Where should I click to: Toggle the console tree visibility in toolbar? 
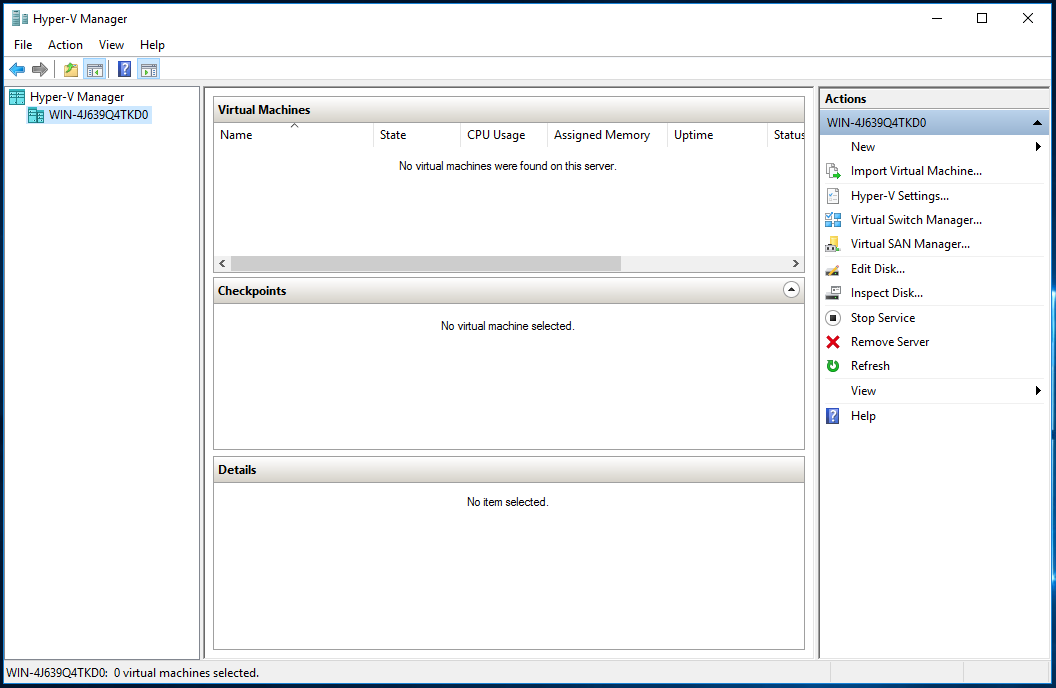click(94, 68)
